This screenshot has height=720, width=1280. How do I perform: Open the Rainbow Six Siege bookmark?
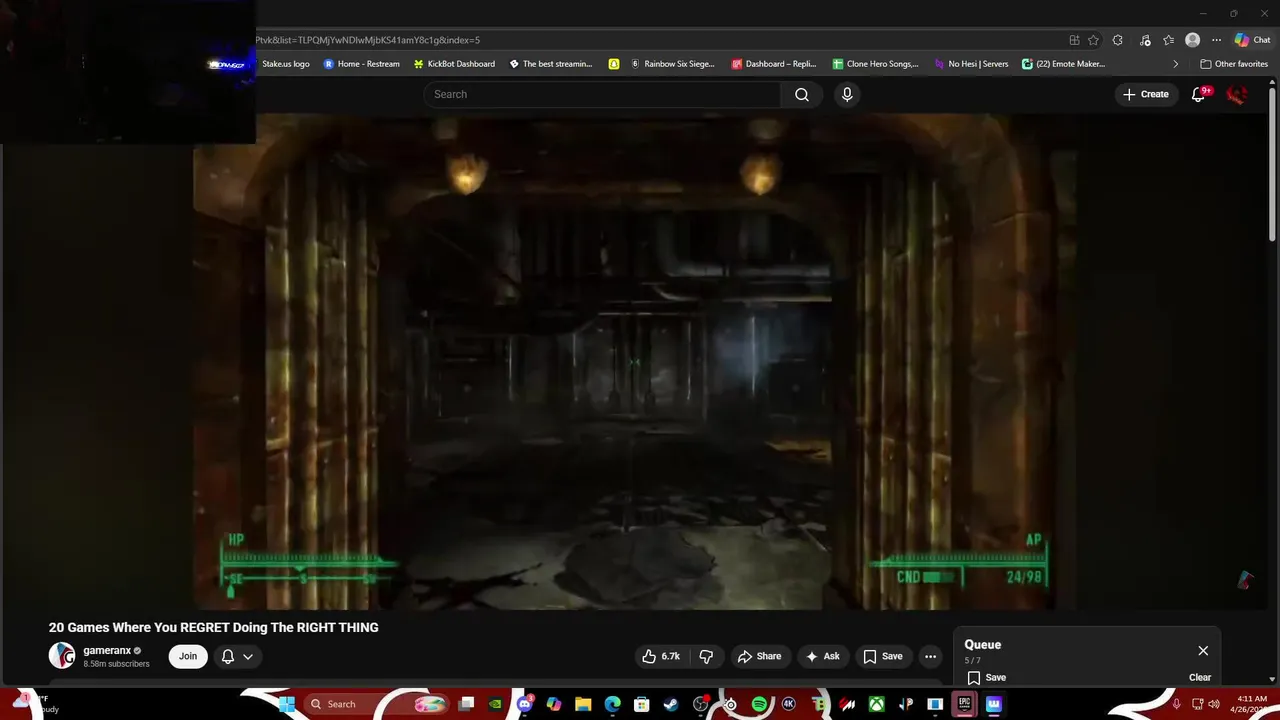click(x=672, y=64)
